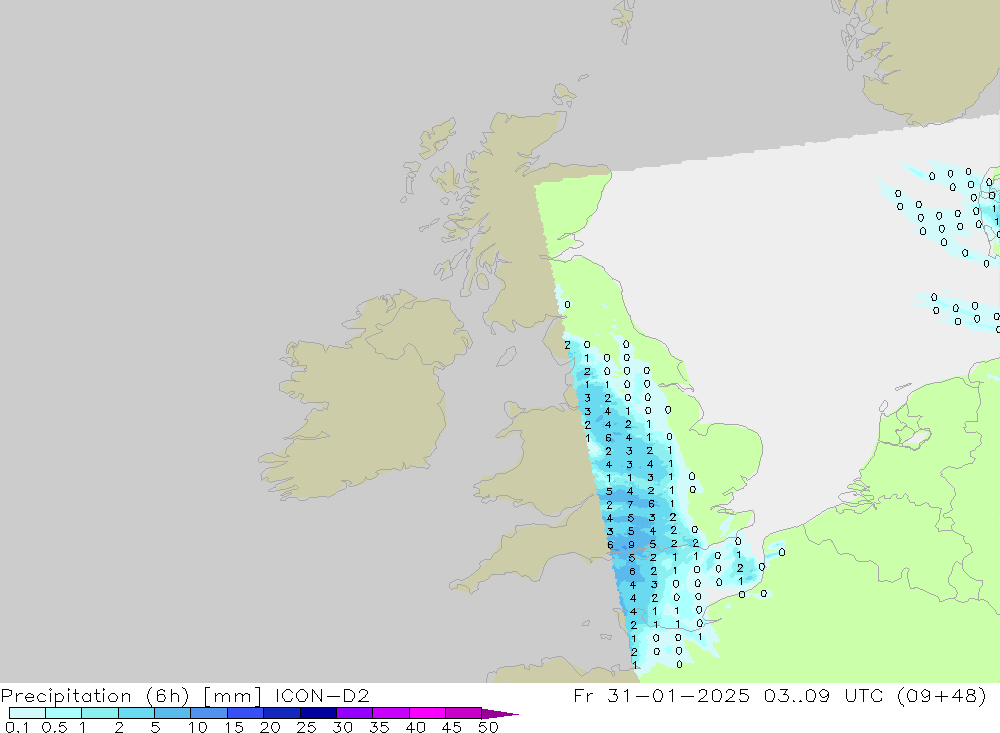The height and width of the screenshot is (733, 1000).
Task: Select legend swatch between 2 and 5
Action: click(136, 713)
